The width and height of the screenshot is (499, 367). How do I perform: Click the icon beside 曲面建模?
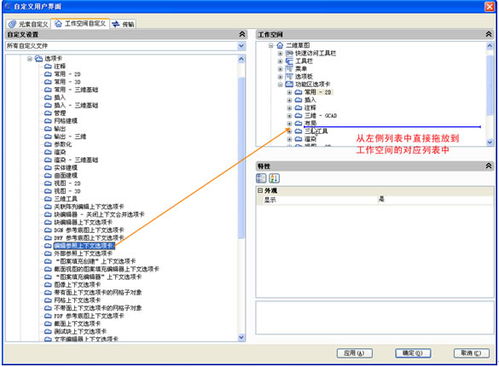(48, 176)
